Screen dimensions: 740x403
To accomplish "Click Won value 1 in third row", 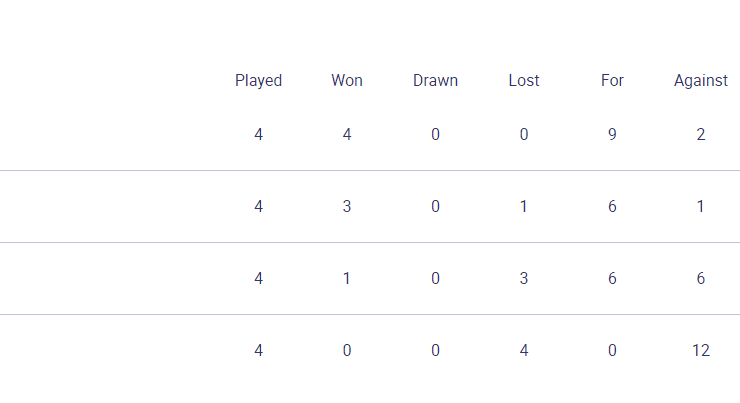I will point(347,278).
